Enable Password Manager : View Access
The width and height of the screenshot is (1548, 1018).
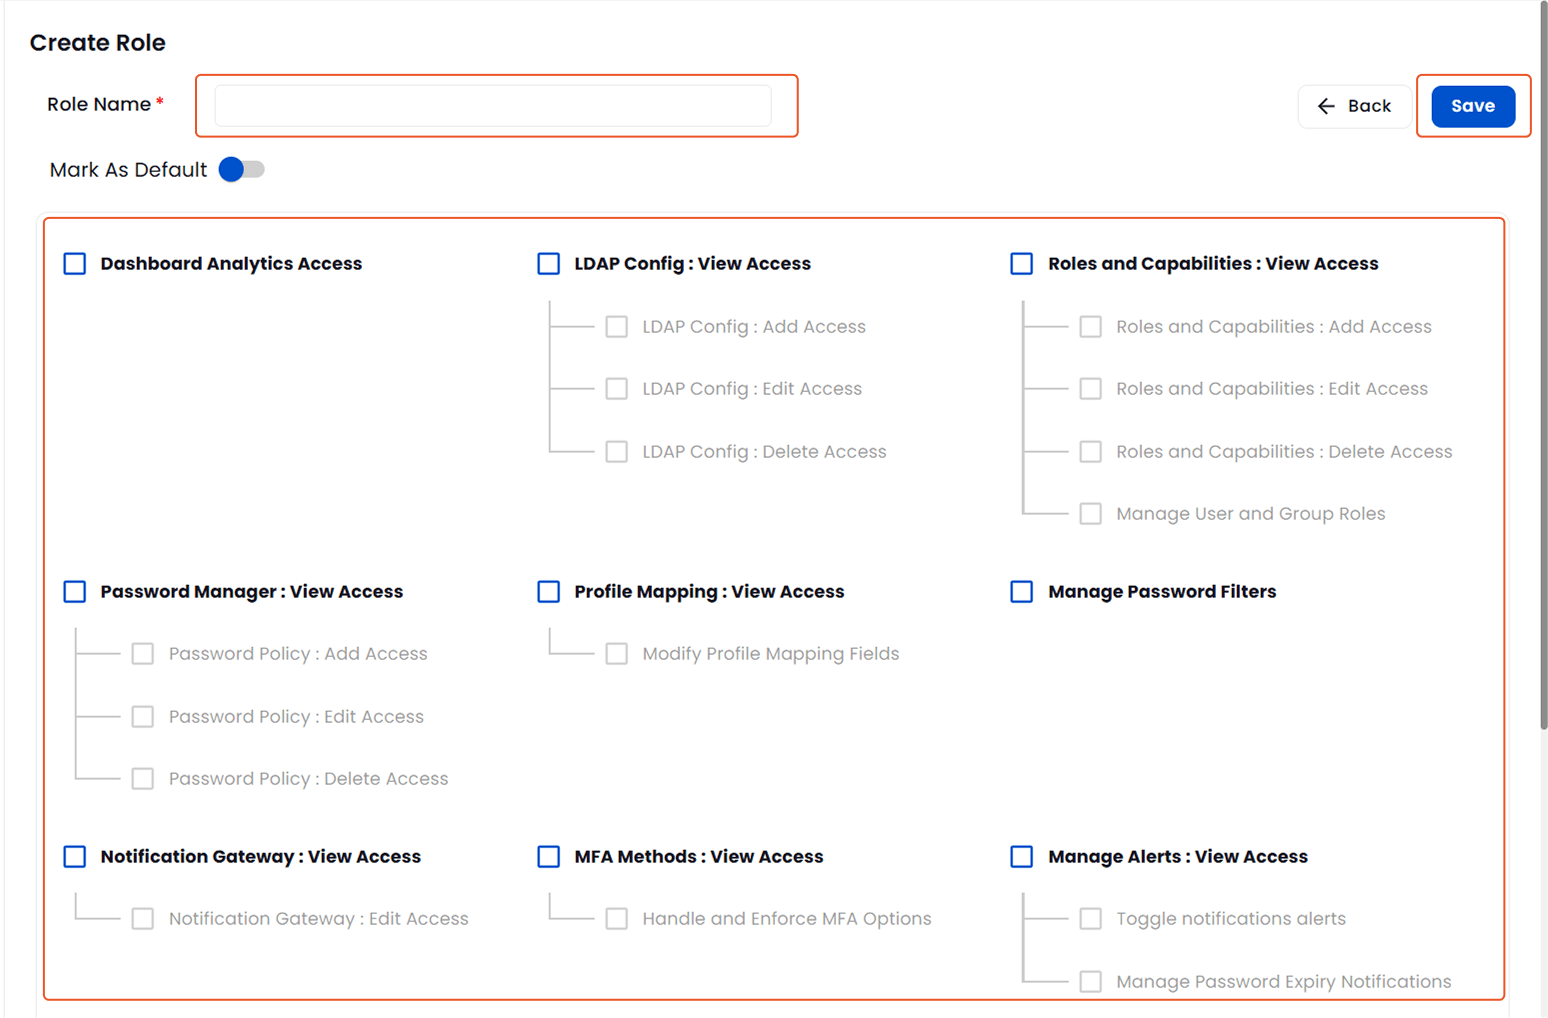[74, 591]
